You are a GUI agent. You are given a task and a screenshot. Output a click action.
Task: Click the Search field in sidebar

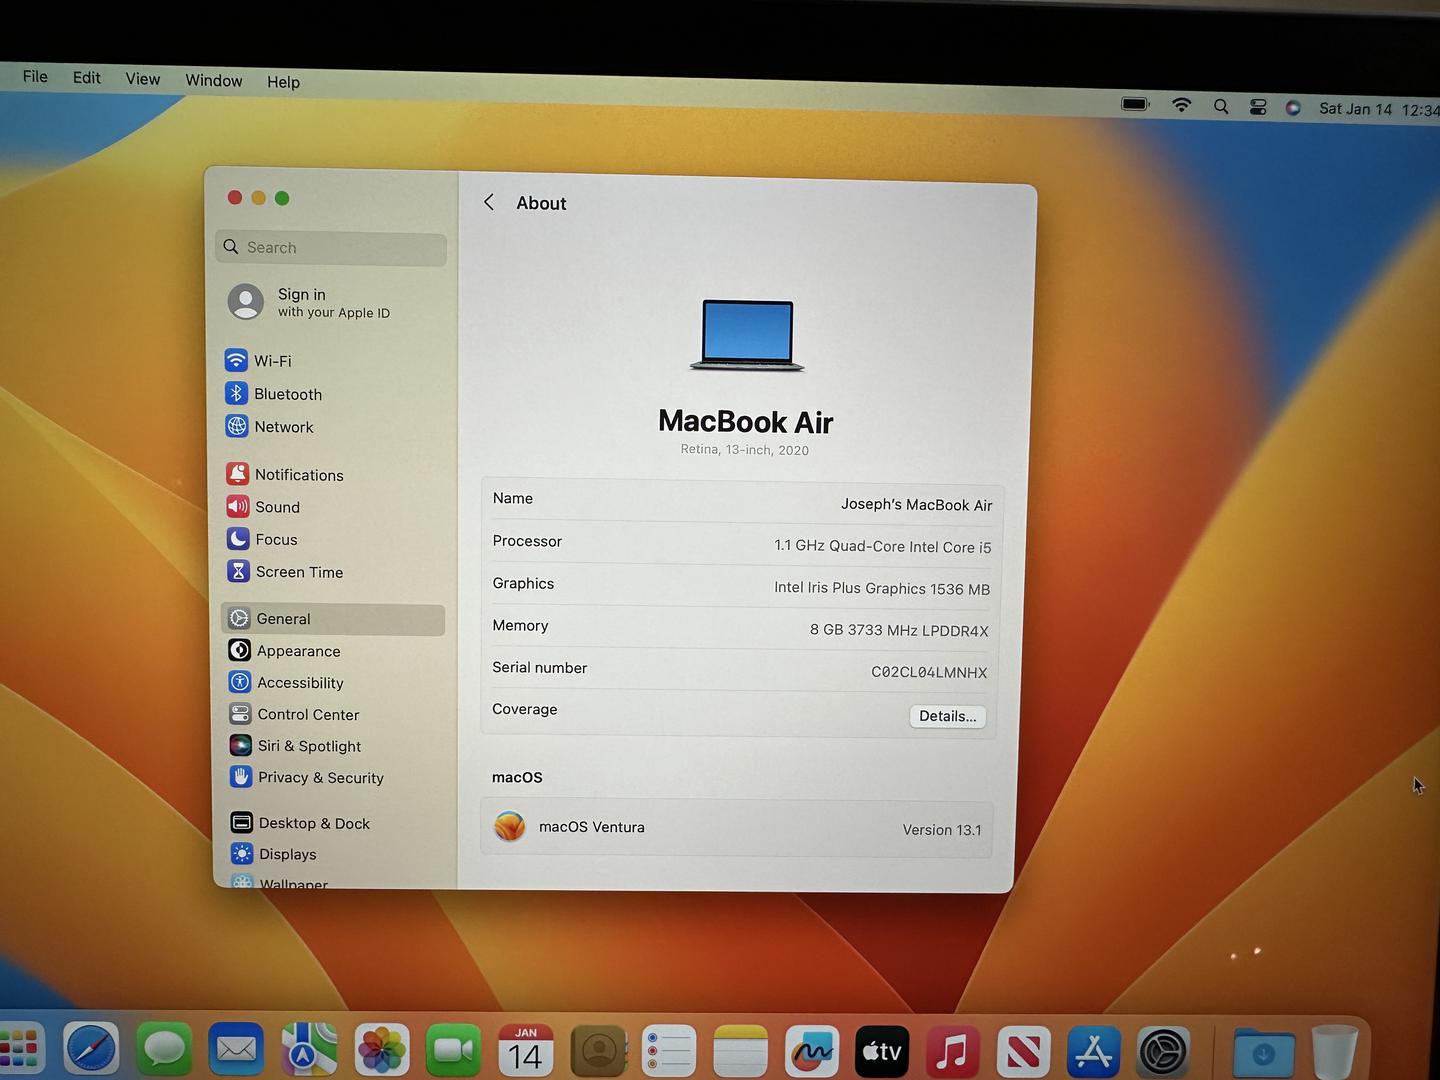(331, 248)
